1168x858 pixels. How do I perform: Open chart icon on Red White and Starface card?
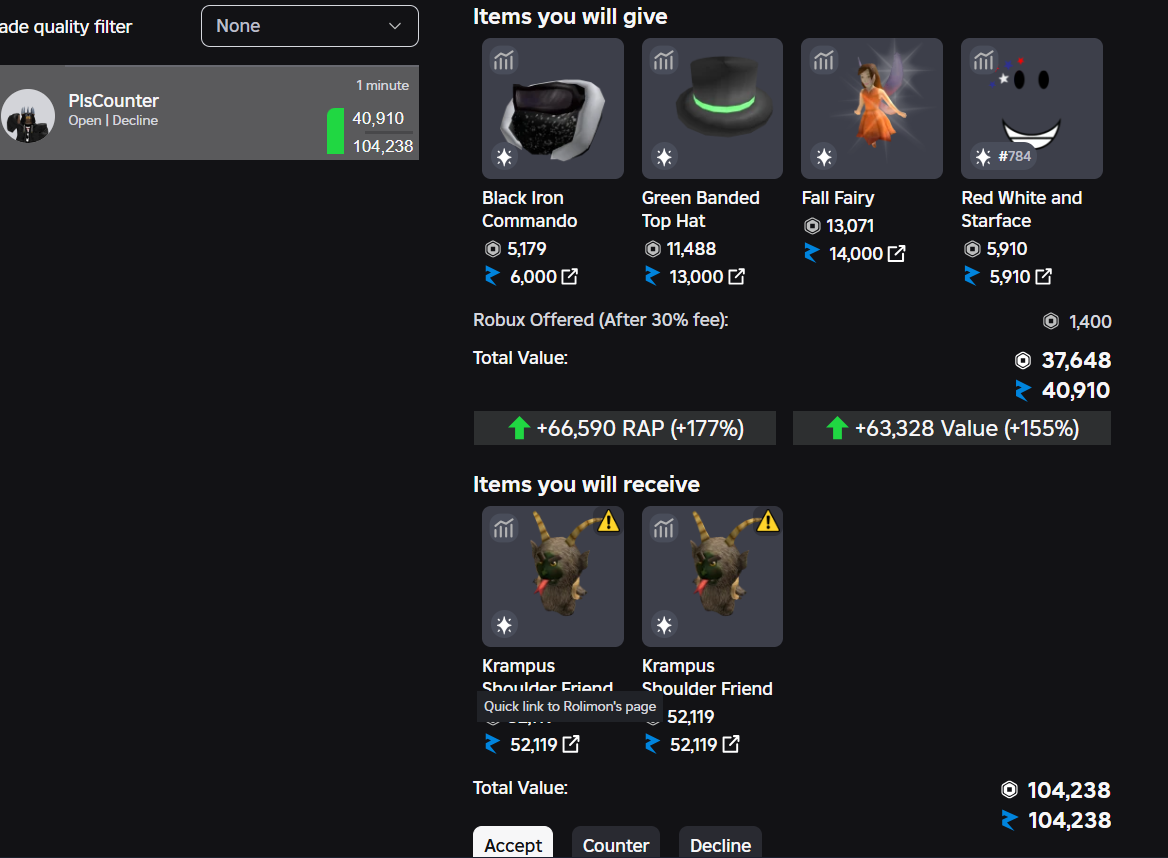tap(983, 60)
